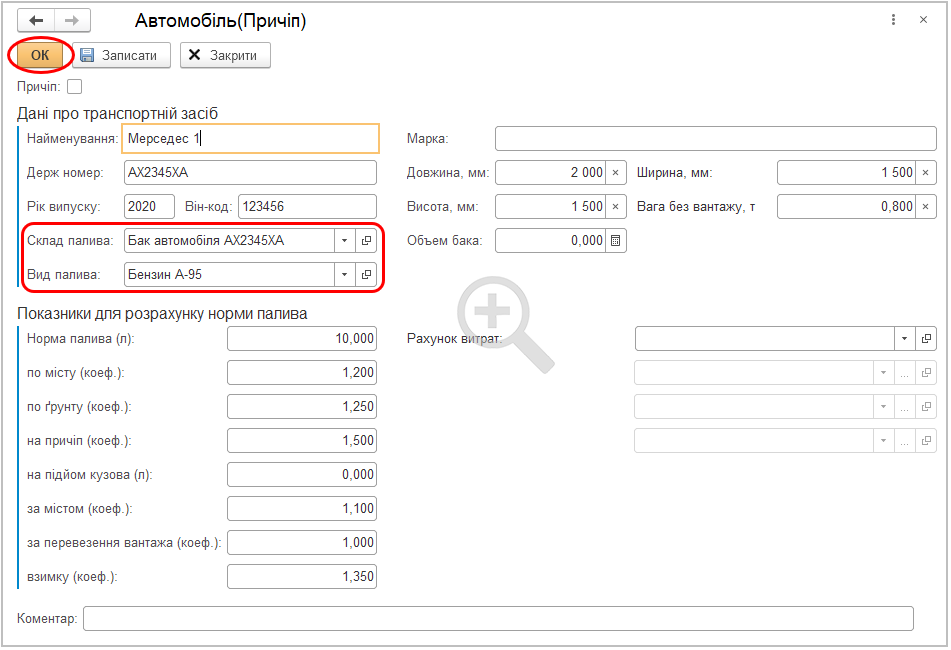Click the Держ номер field

(250, 173)
